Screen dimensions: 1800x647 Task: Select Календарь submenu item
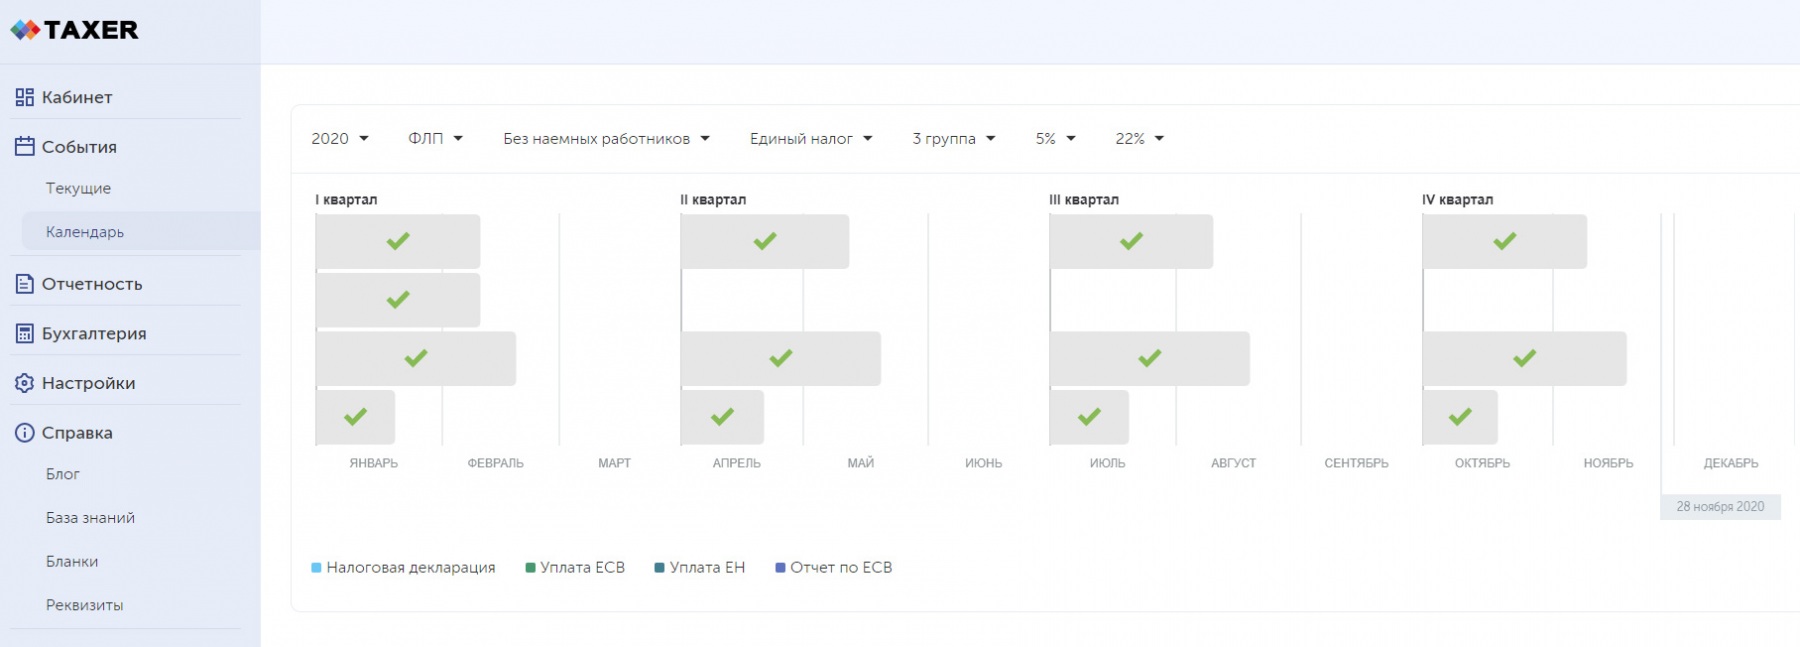pos(141,231)
